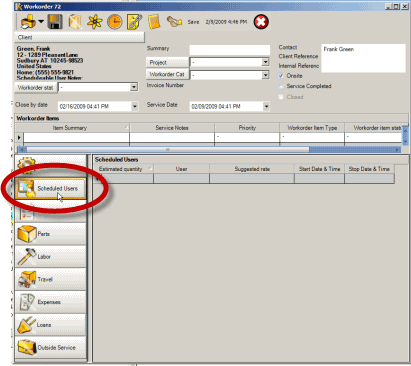
Task: Open the Close by date picker dropdown
Action: (135, 107)
